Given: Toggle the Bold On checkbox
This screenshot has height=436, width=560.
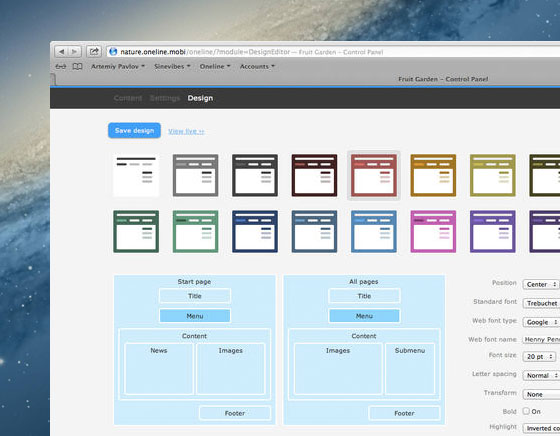Looking at the screenshot, I should [526, 411].
